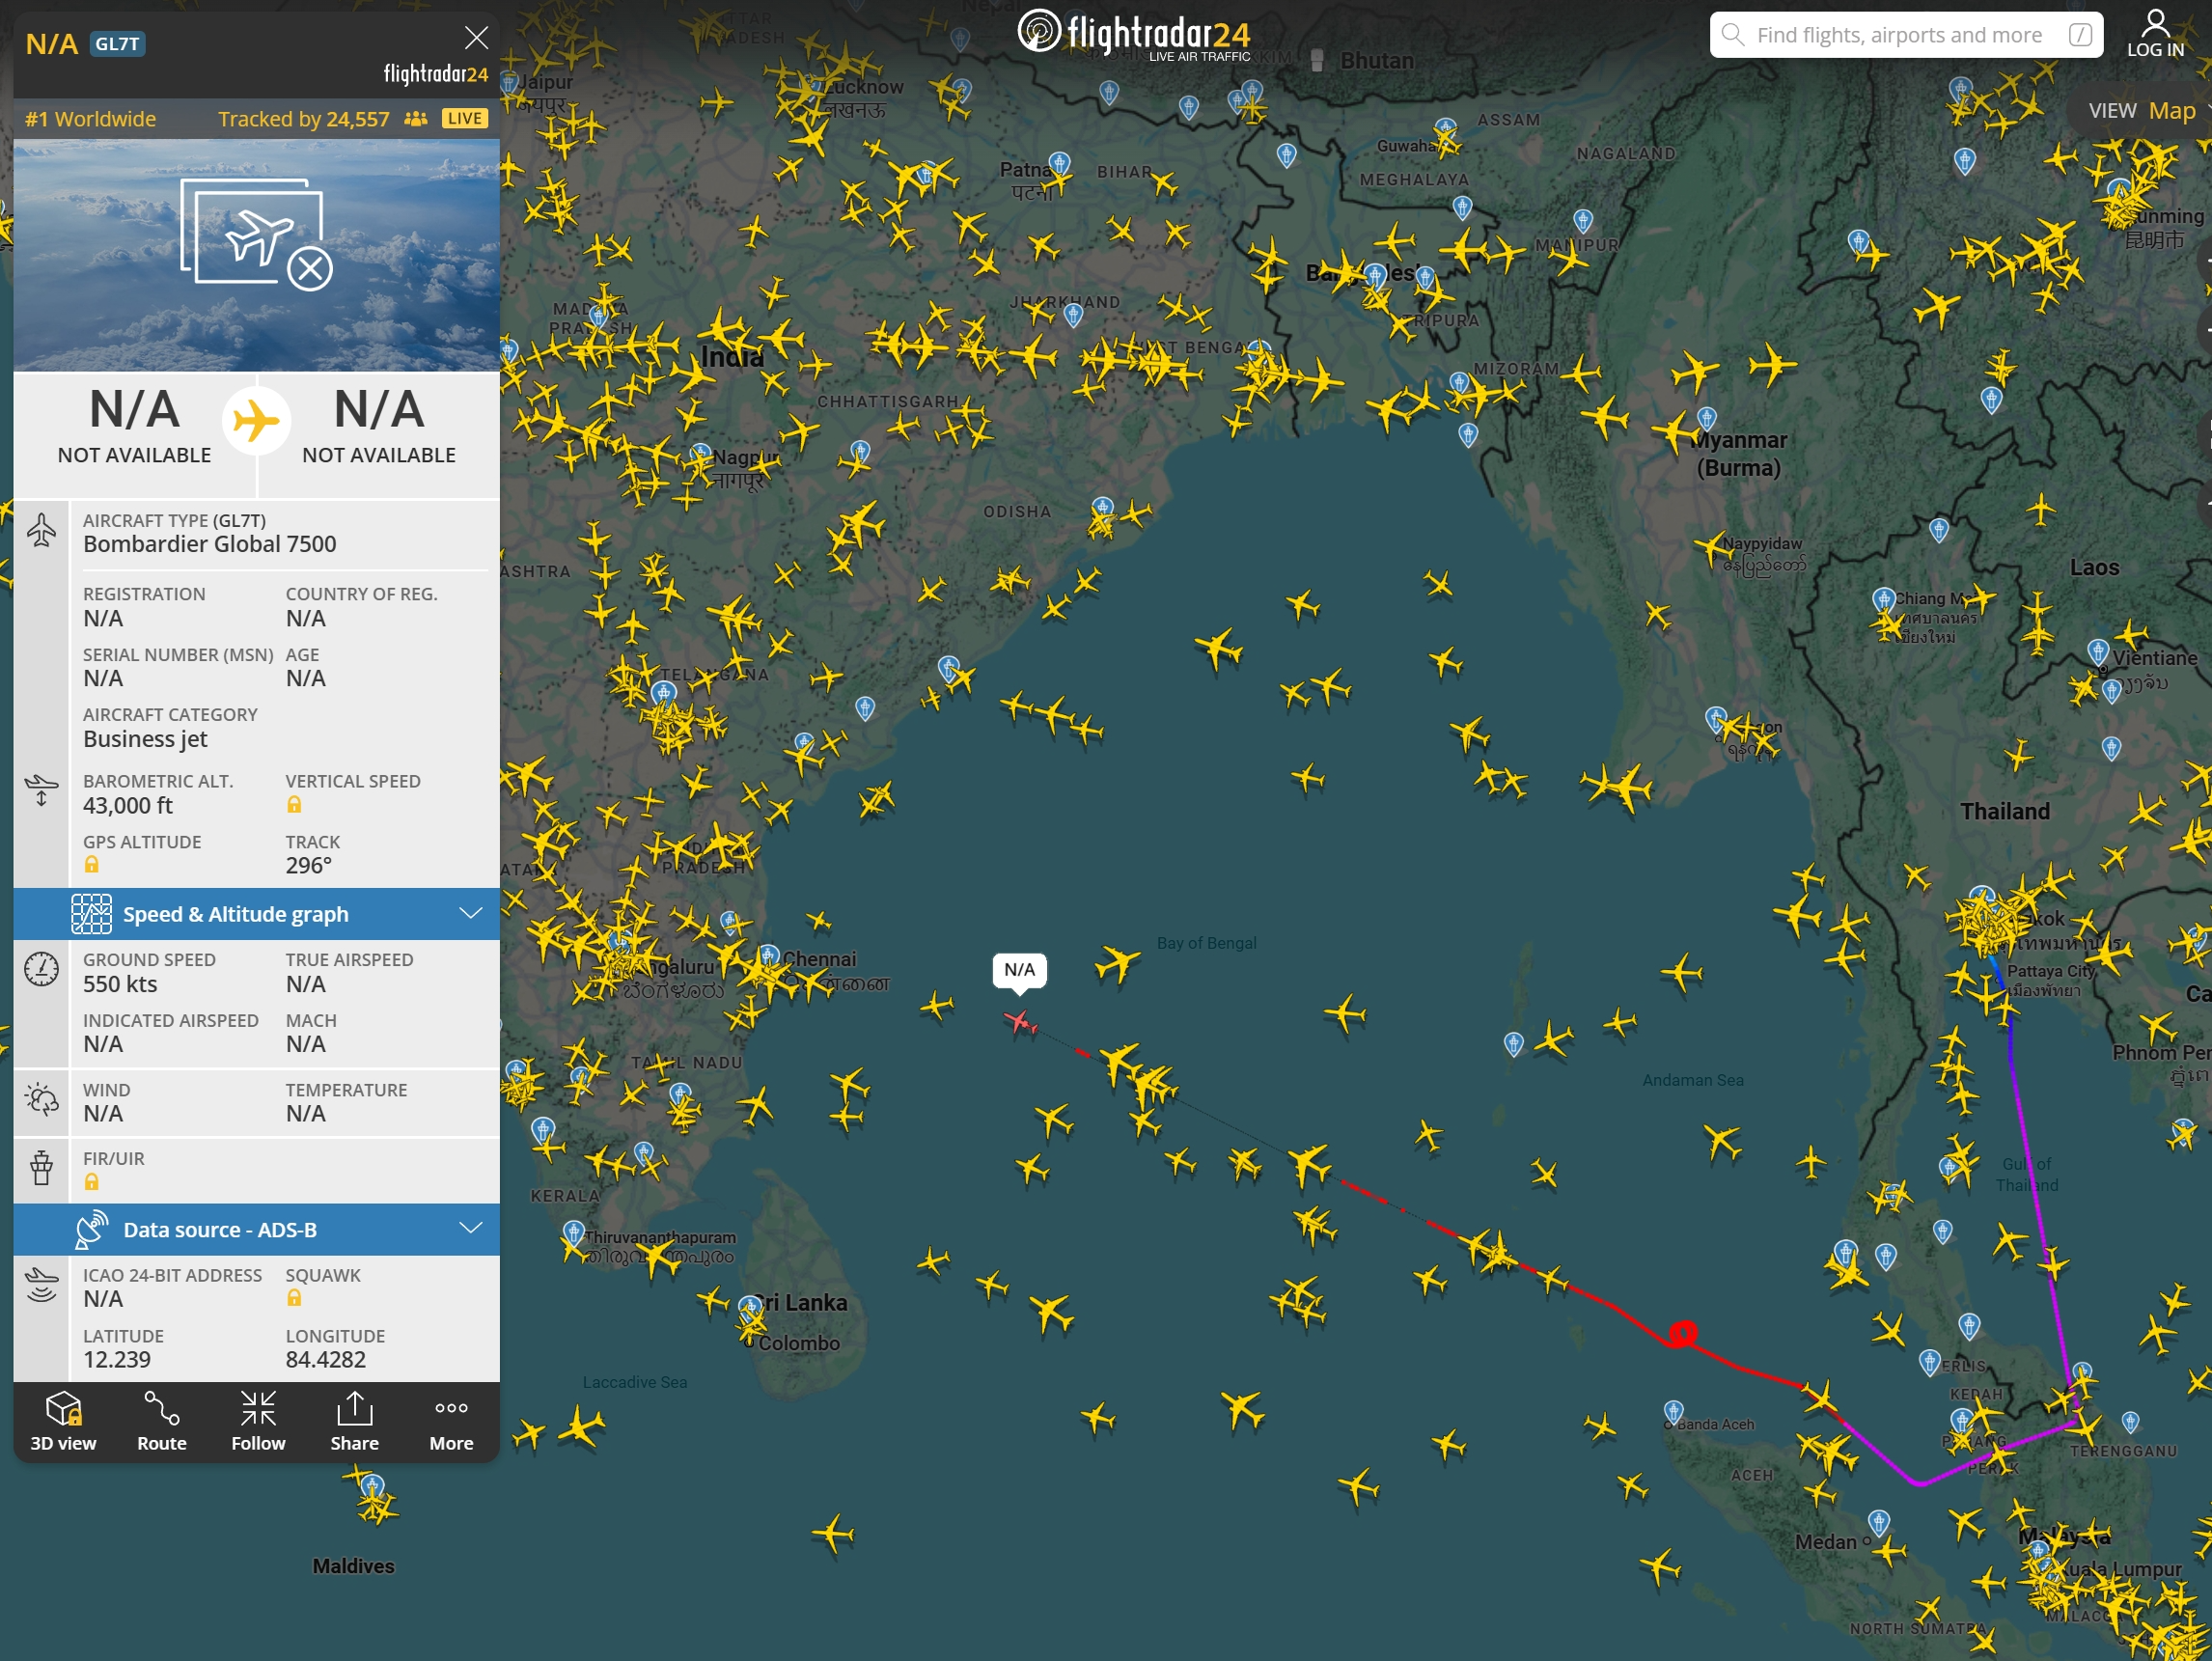Click the Business jet category text
The height and width of the screenshot is (1661, 2212).
[145, 739]
